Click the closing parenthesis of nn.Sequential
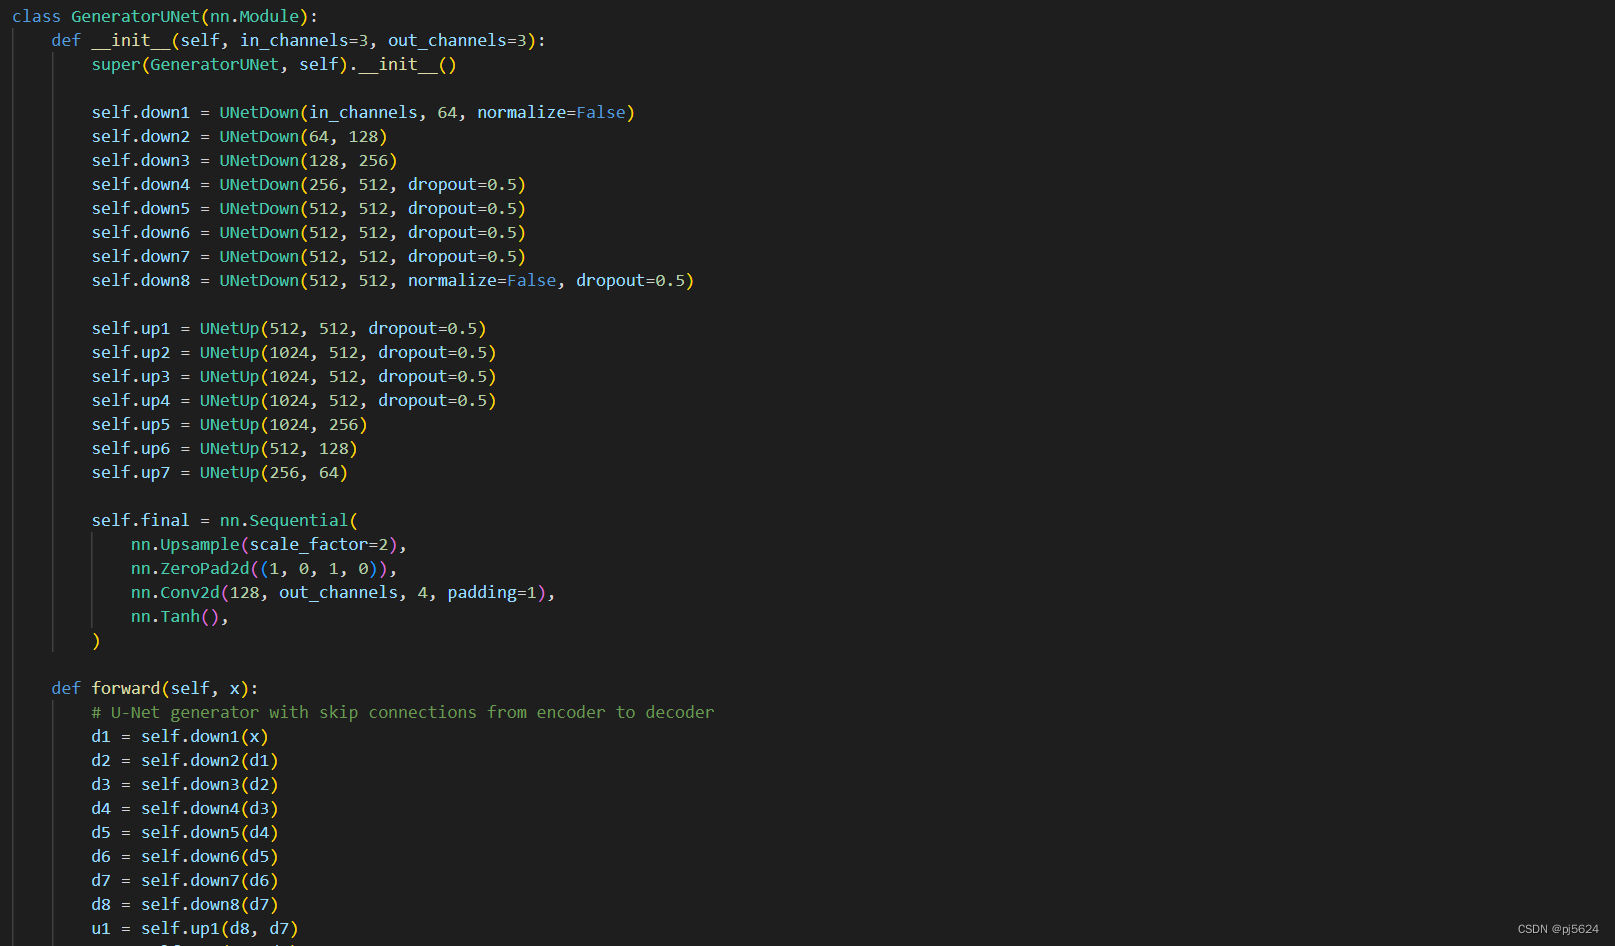1615x946 pixels. point(96,640)
